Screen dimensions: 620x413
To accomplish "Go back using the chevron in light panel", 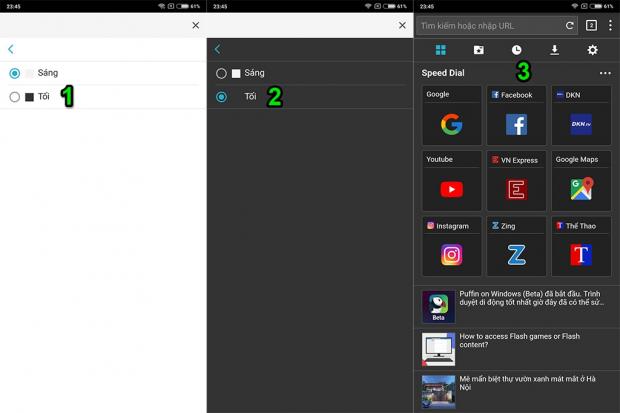I will (11, 48).
